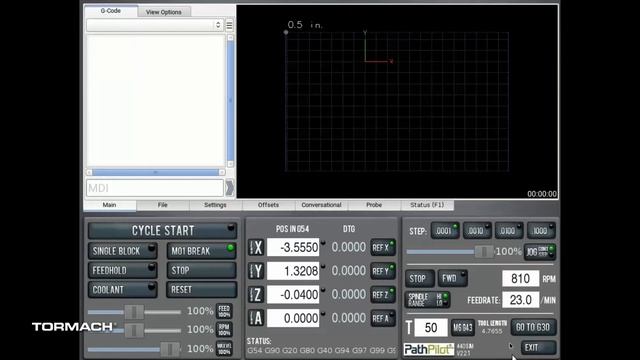
Task: Toggle Jog continuous/step mode
Action: pos(540,252)
